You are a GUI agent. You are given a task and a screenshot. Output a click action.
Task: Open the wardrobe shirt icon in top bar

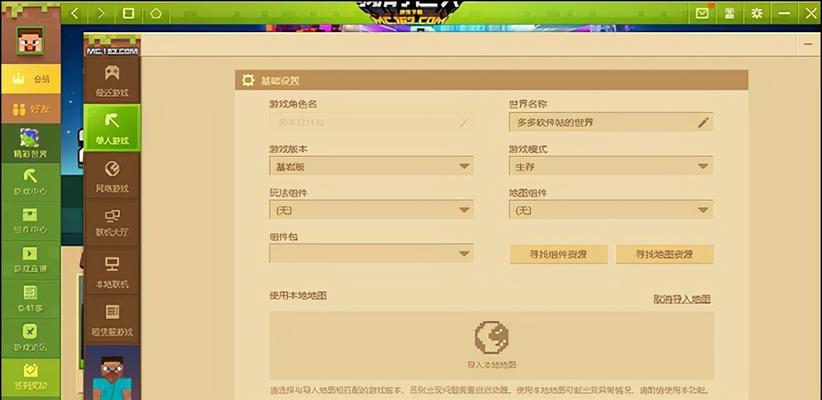coord(729,13)
